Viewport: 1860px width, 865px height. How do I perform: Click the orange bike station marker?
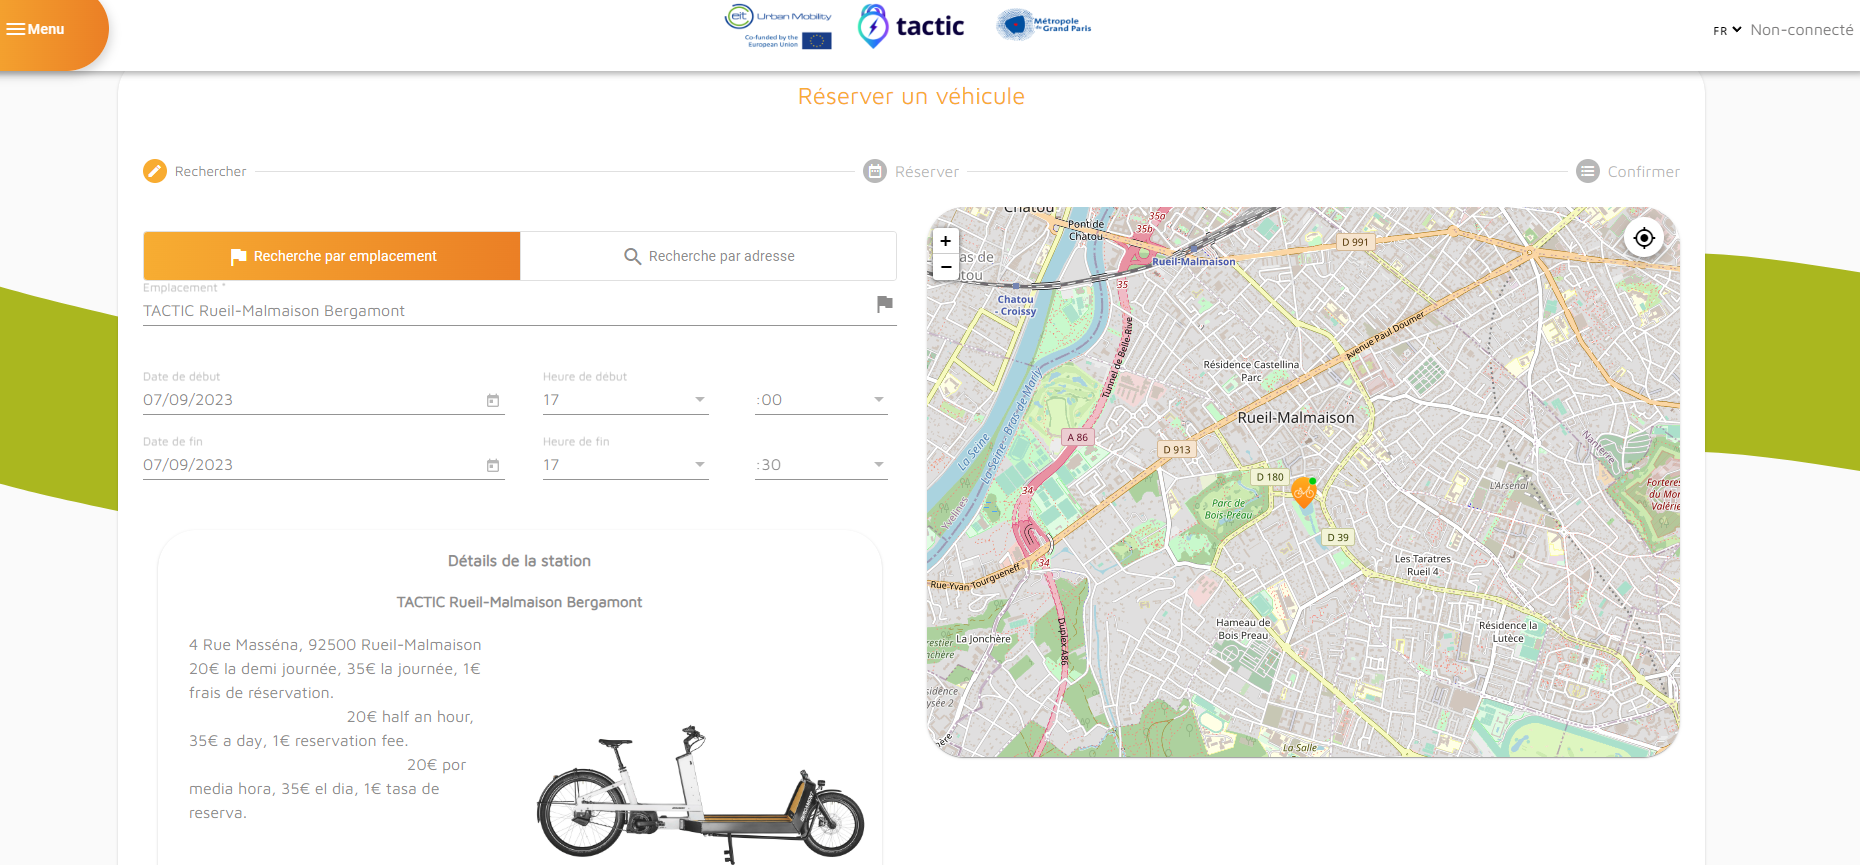[x=1303, y=491]
